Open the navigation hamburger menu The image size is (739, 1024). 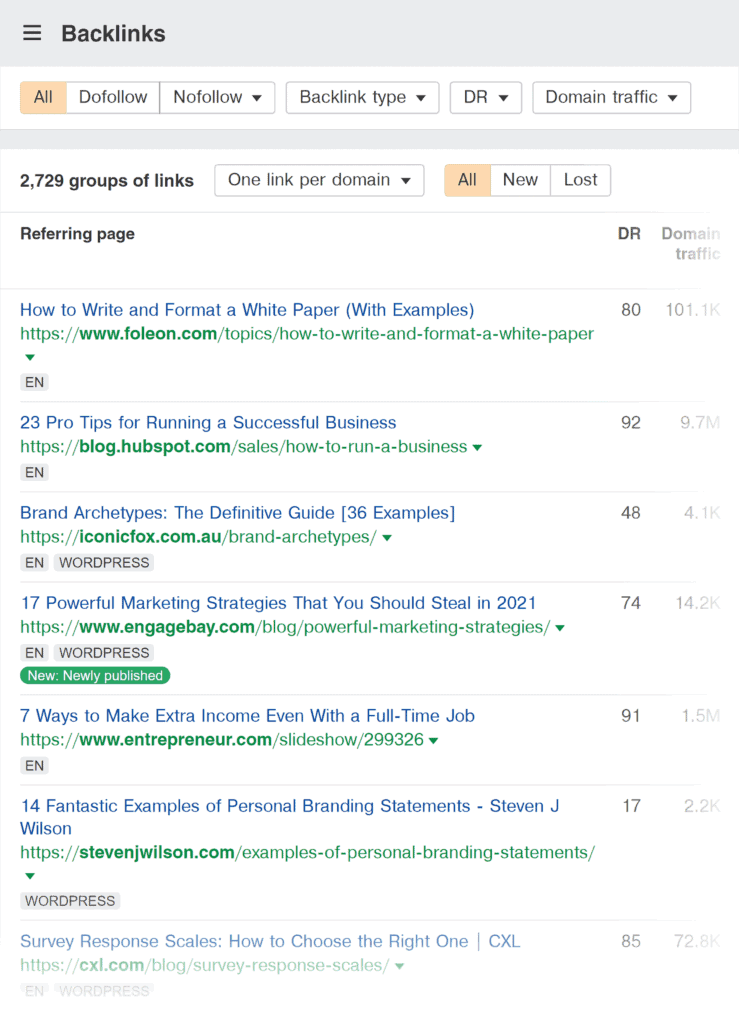(31, 32)
